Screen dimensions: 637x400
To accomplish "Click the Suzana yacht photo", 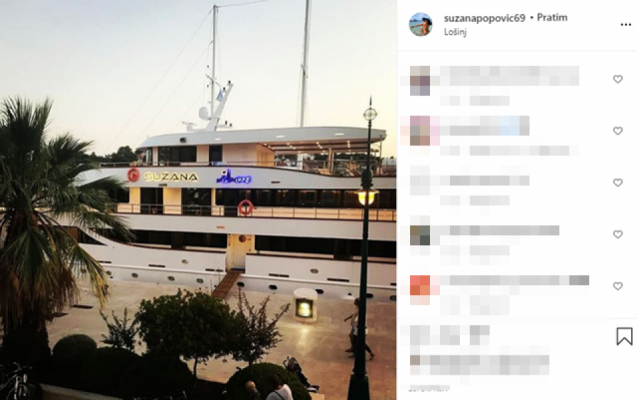I will pyautogui.click(x=198, y=200).
